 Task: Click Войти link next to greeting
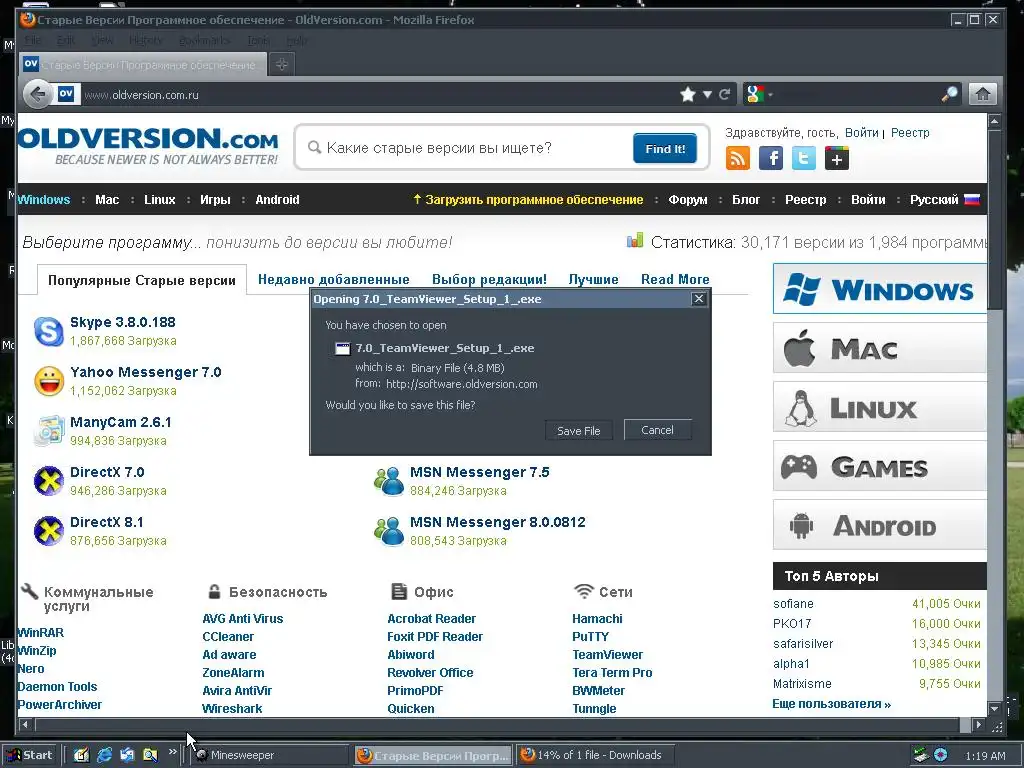click(862, 133)
